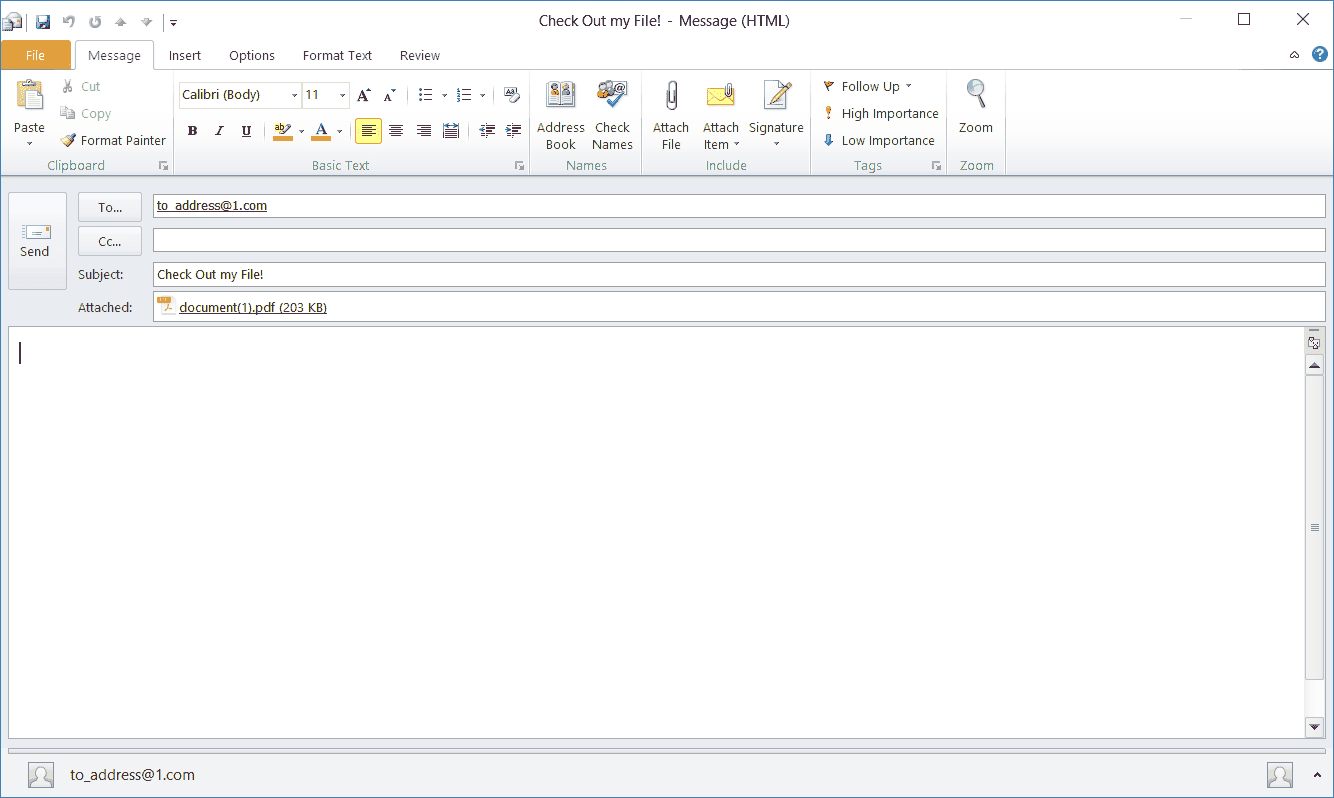Viewport: 1334px width, 798px height.
Task: Toggle italic formatting
Action: [x=219, y=131]
